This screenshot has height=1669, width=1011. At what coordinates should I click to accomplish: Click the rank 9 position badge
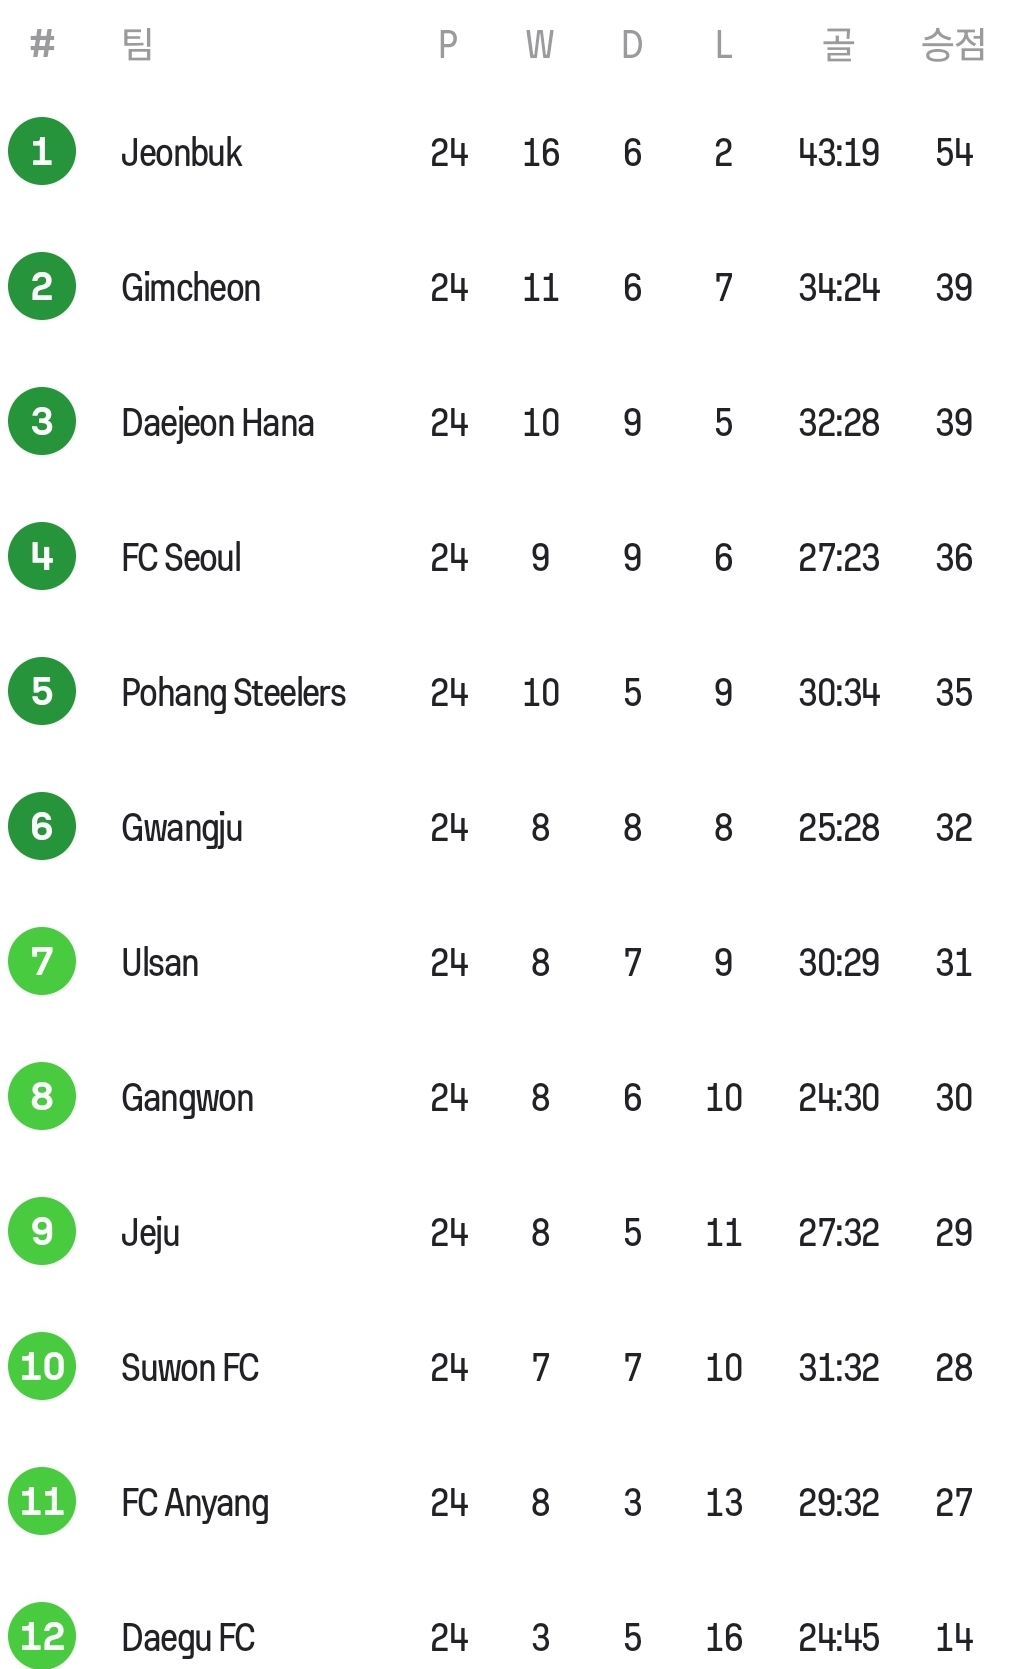tap(42, 1231)
